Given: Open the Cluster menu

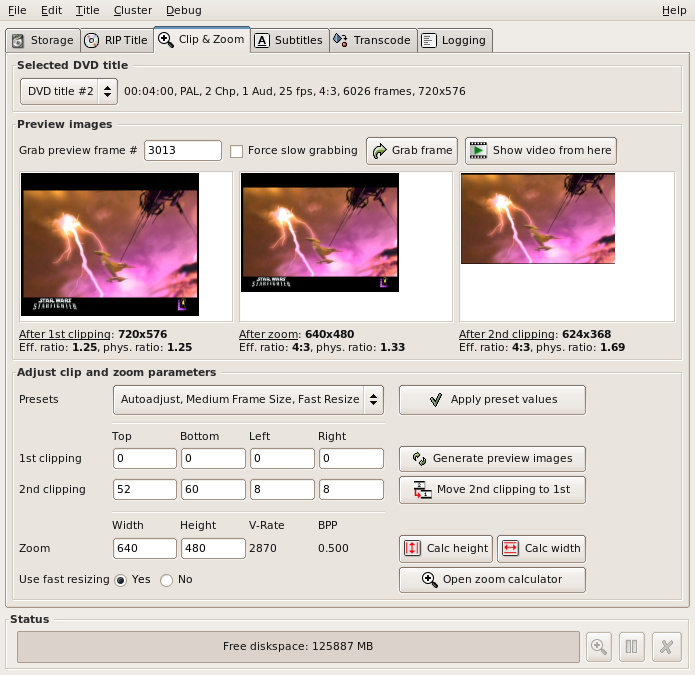Looking at the screenshot, I should [x=133, y=10].
